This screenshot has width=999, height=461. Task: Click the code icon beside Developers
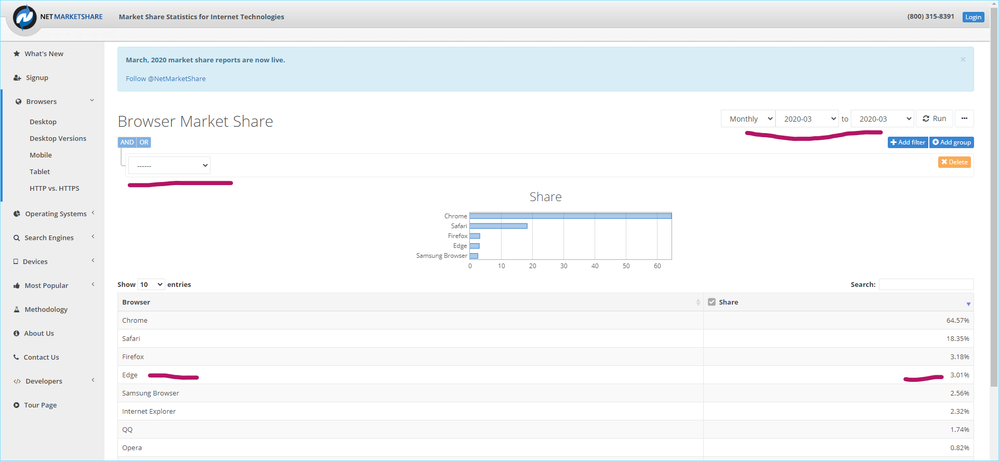pos(17,381)
